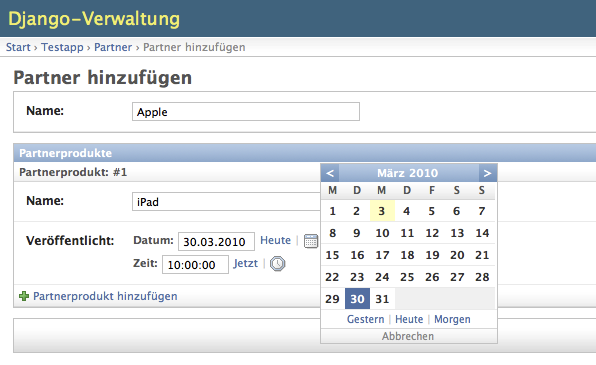Select day 10 in the calendar
Viewport: 596px width, 365px height.
coord(382,233)
